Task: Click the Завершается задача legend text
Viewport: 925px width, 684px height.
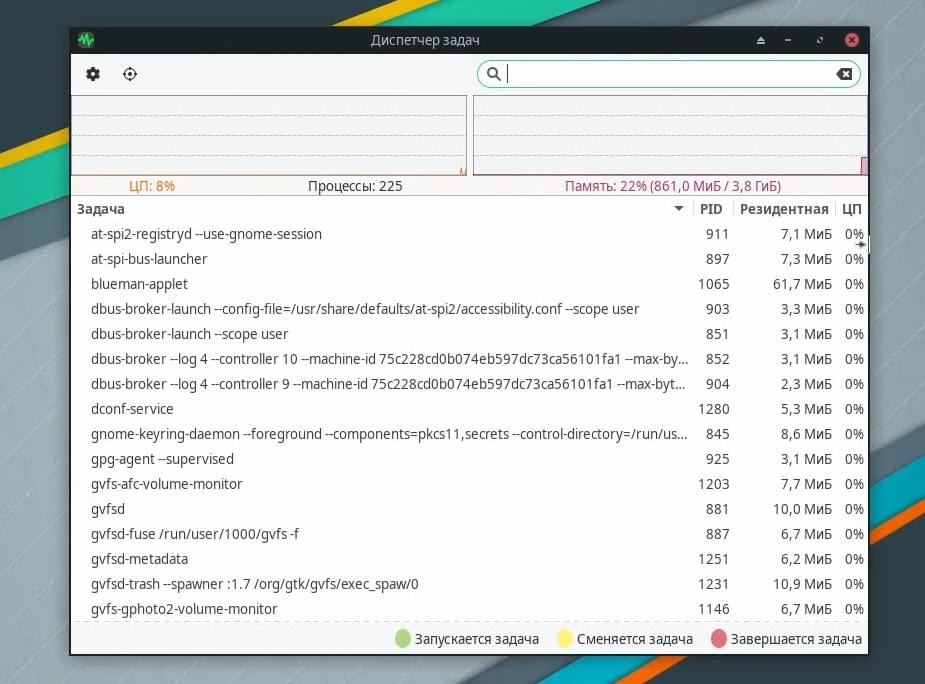Action: pos(796,639)
